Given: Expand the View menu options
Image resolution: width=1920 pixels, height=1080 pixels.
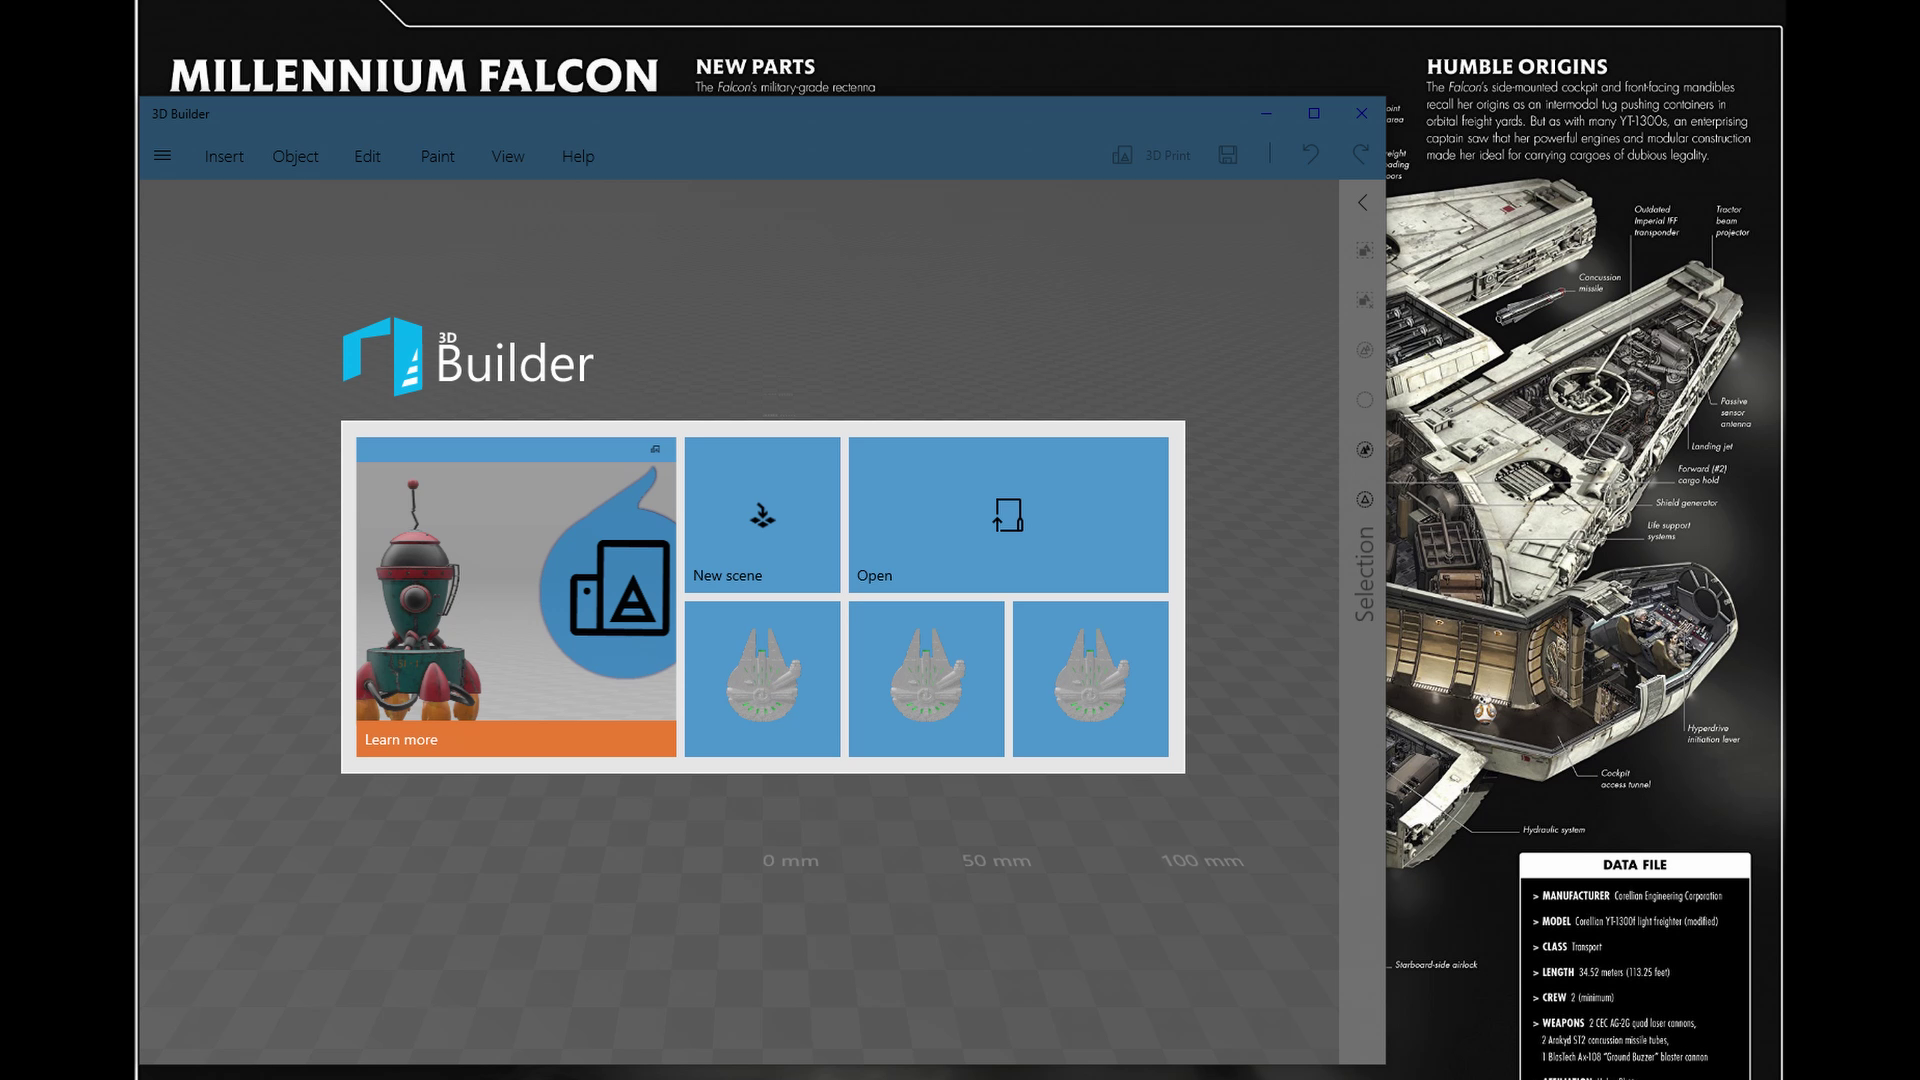Looking at the screenshot, I should tap(506, 156).
